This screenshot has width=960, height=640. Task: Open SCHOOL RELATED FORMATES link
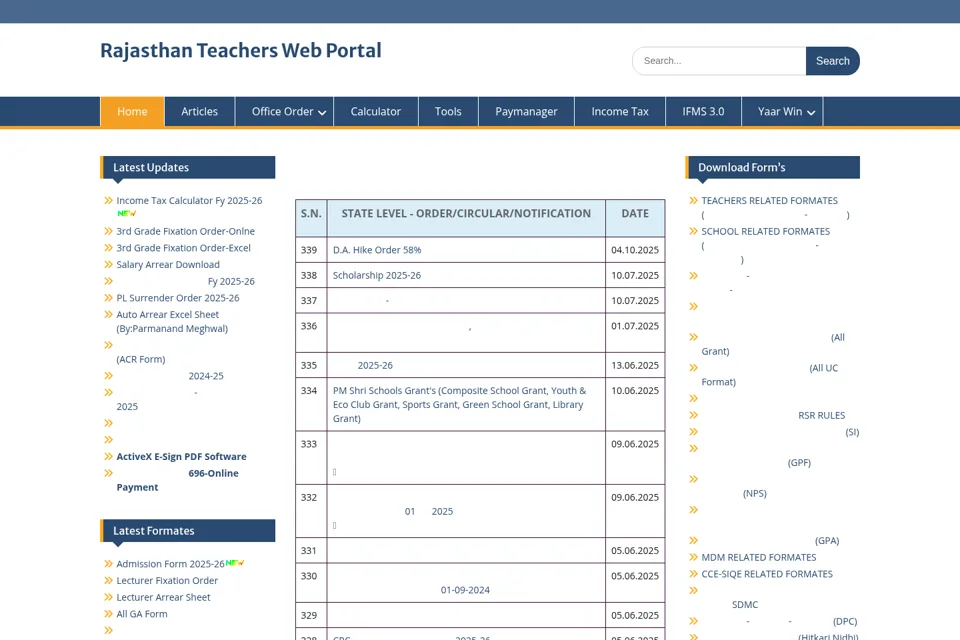766,231
